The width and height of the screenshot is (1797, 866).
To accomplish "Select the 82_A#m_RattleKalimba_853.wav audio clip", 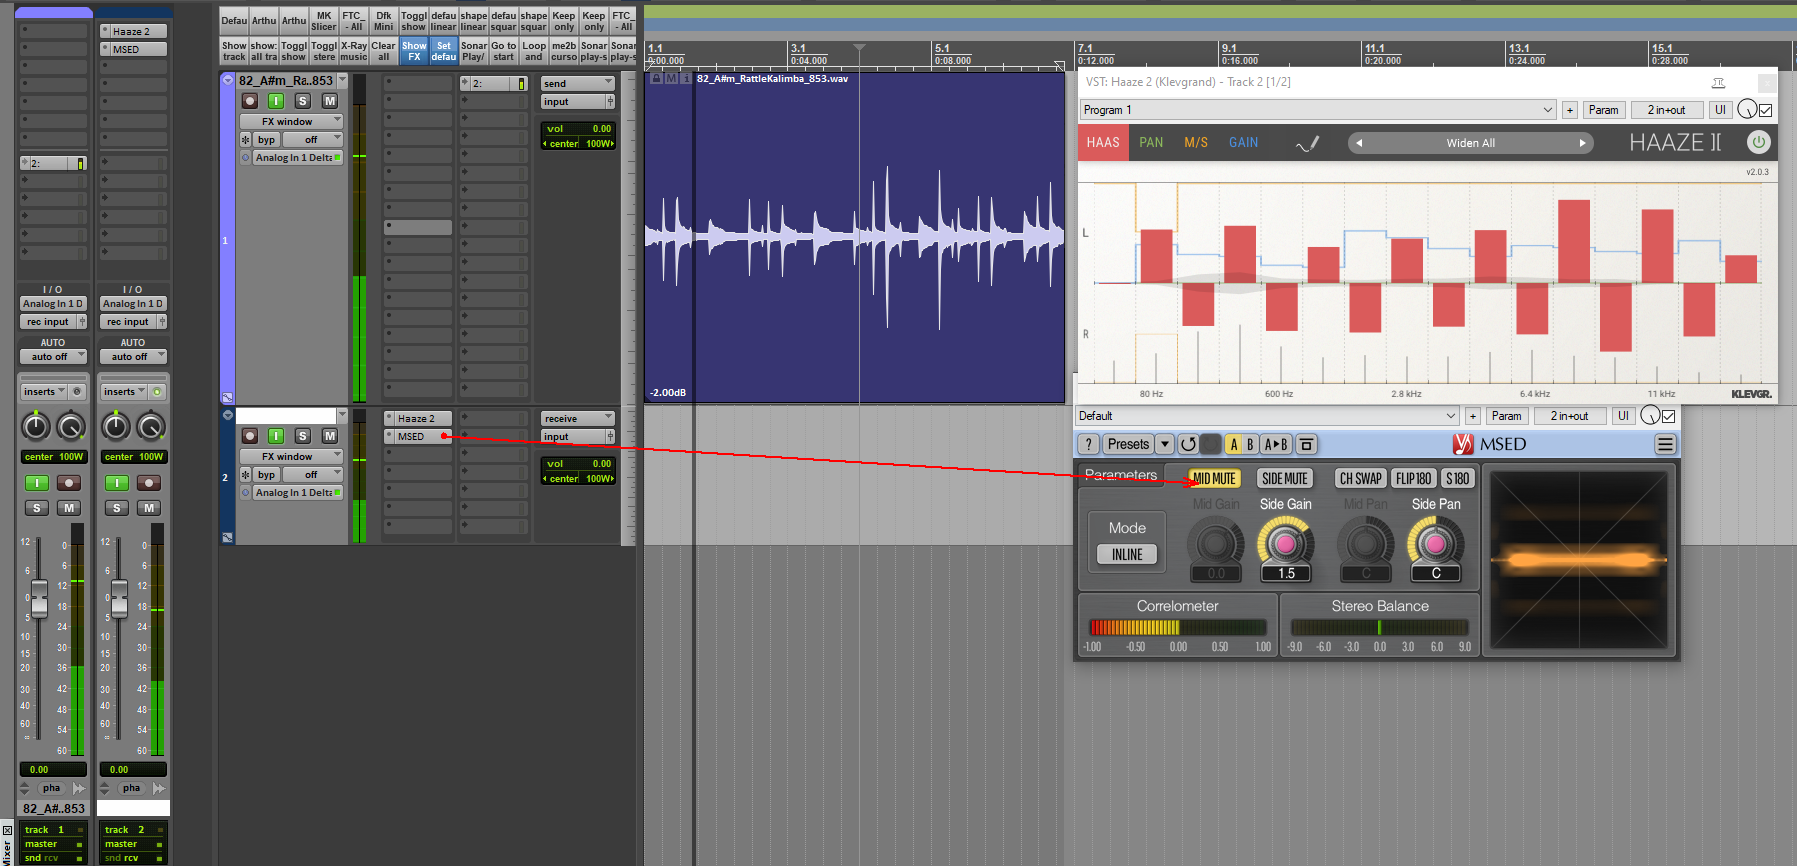I will 855,237.
